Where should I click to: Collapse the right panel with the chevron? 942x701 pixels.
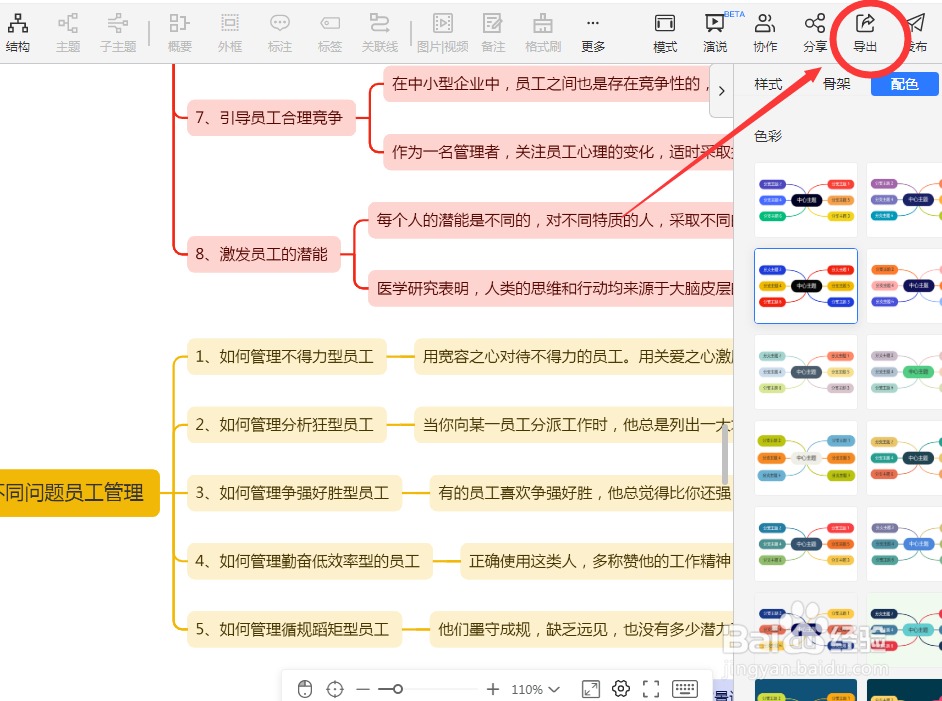tap(723, 88)
